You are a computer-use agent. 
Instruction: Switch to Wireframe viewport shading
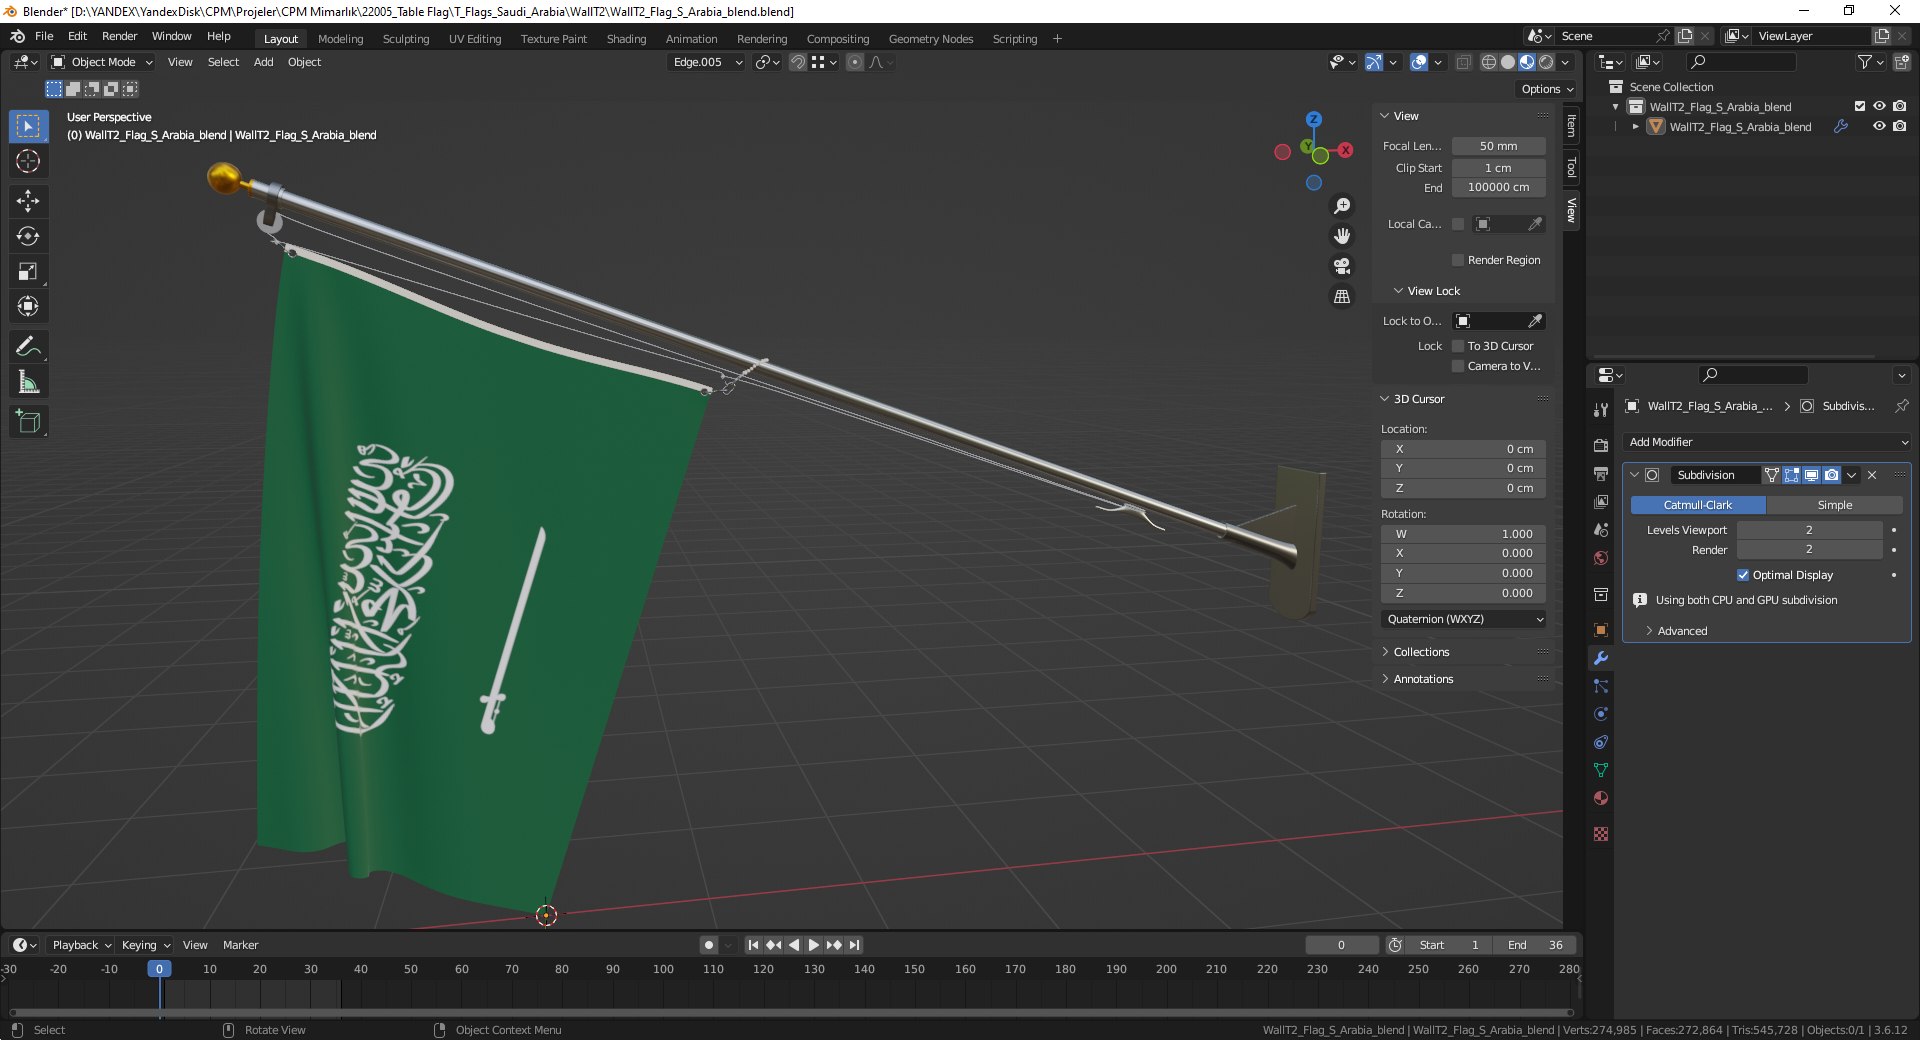click(1489, 62)
